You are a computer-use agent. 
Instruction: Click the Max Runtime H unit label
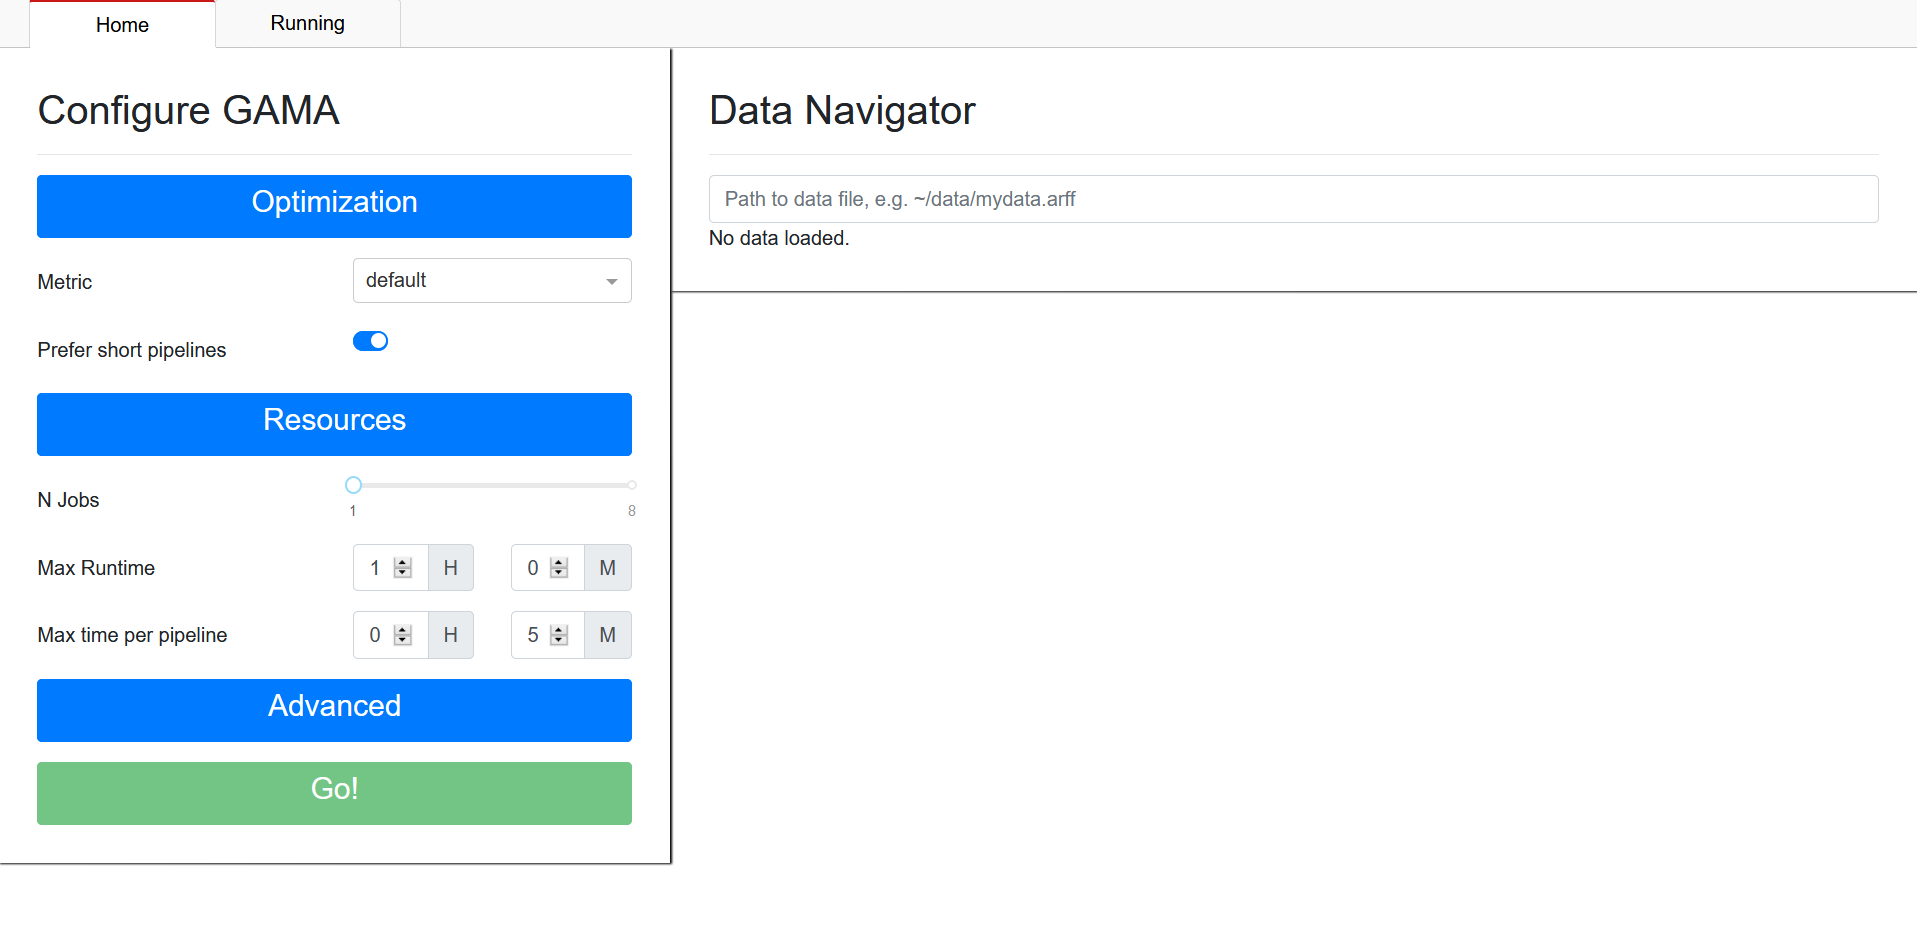(x=451, y=568)
